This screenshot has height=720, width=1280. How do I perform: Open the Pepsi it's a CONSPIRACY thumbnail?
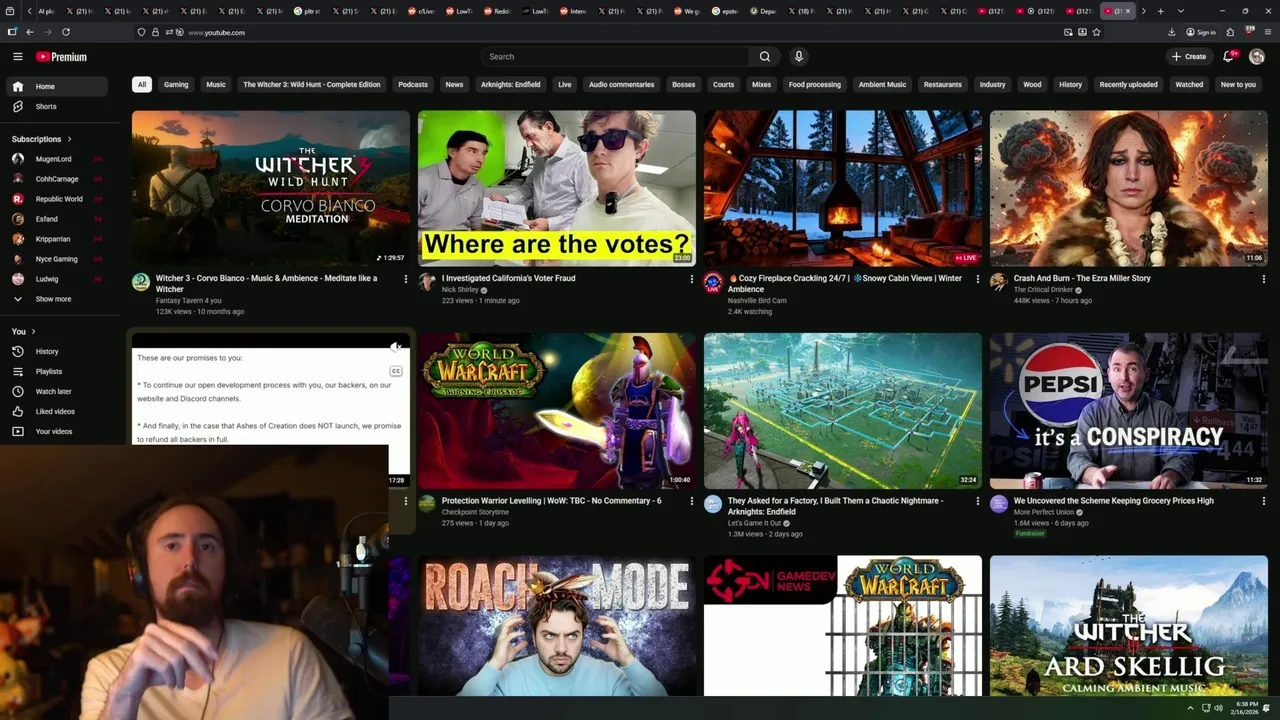click(1128, 410)
